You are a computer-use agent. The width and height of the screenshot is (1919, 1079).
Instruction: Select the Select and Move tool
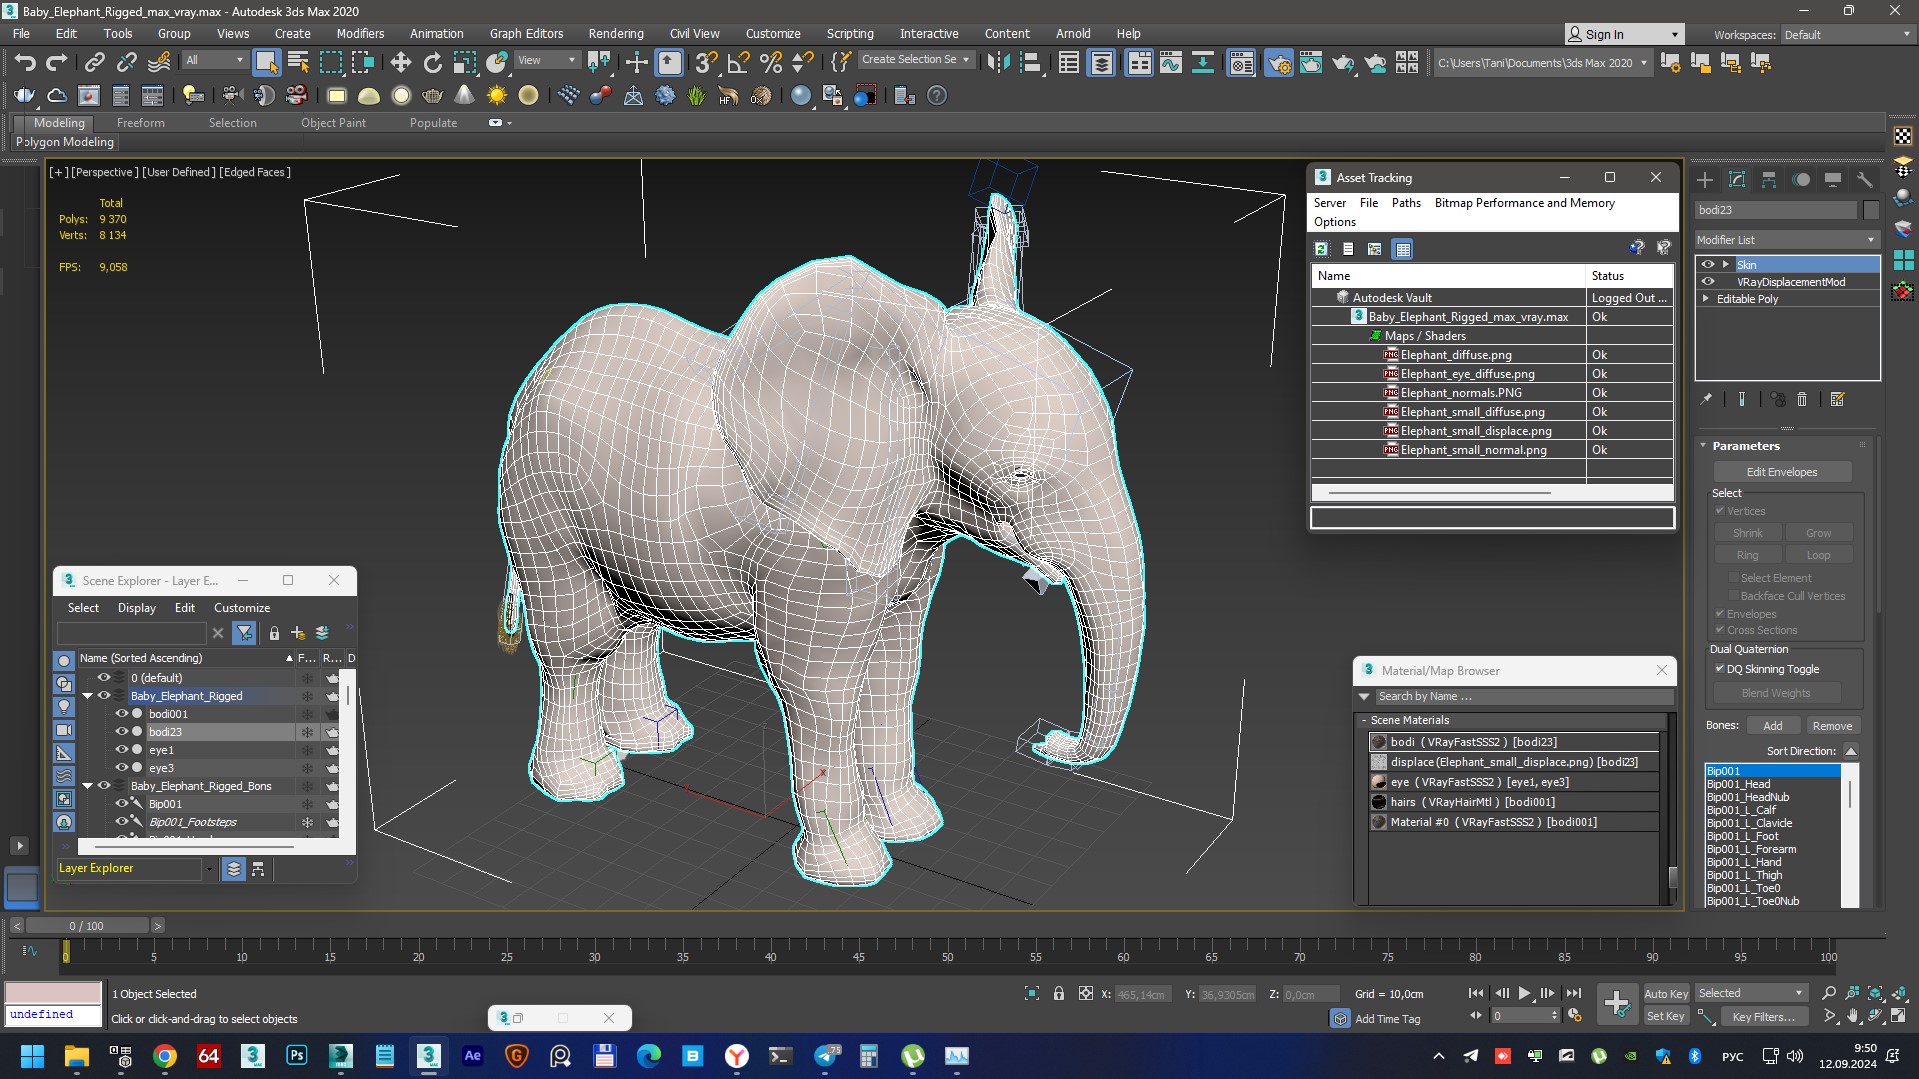click(x=401, y=63)
